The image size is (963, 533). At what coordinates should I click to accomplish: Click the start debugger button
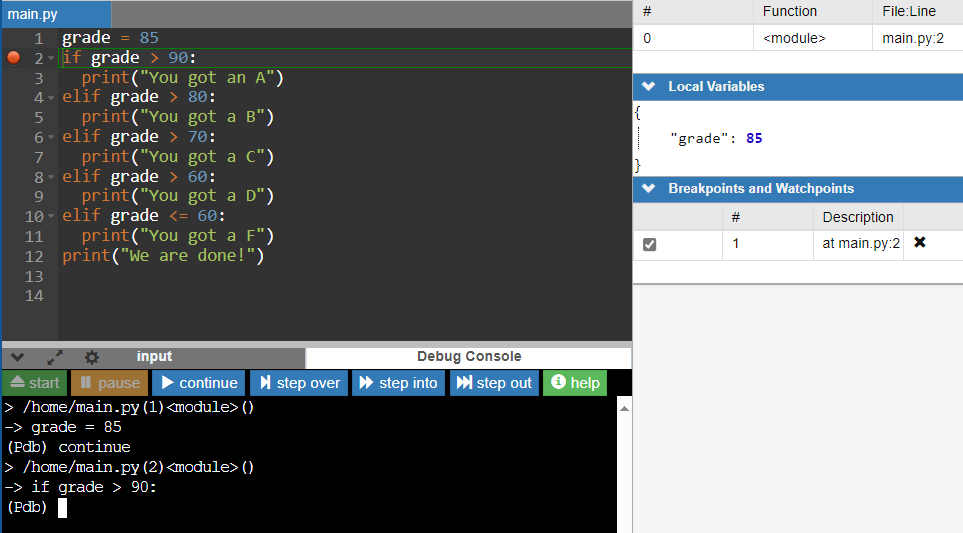tap(35, 383)
